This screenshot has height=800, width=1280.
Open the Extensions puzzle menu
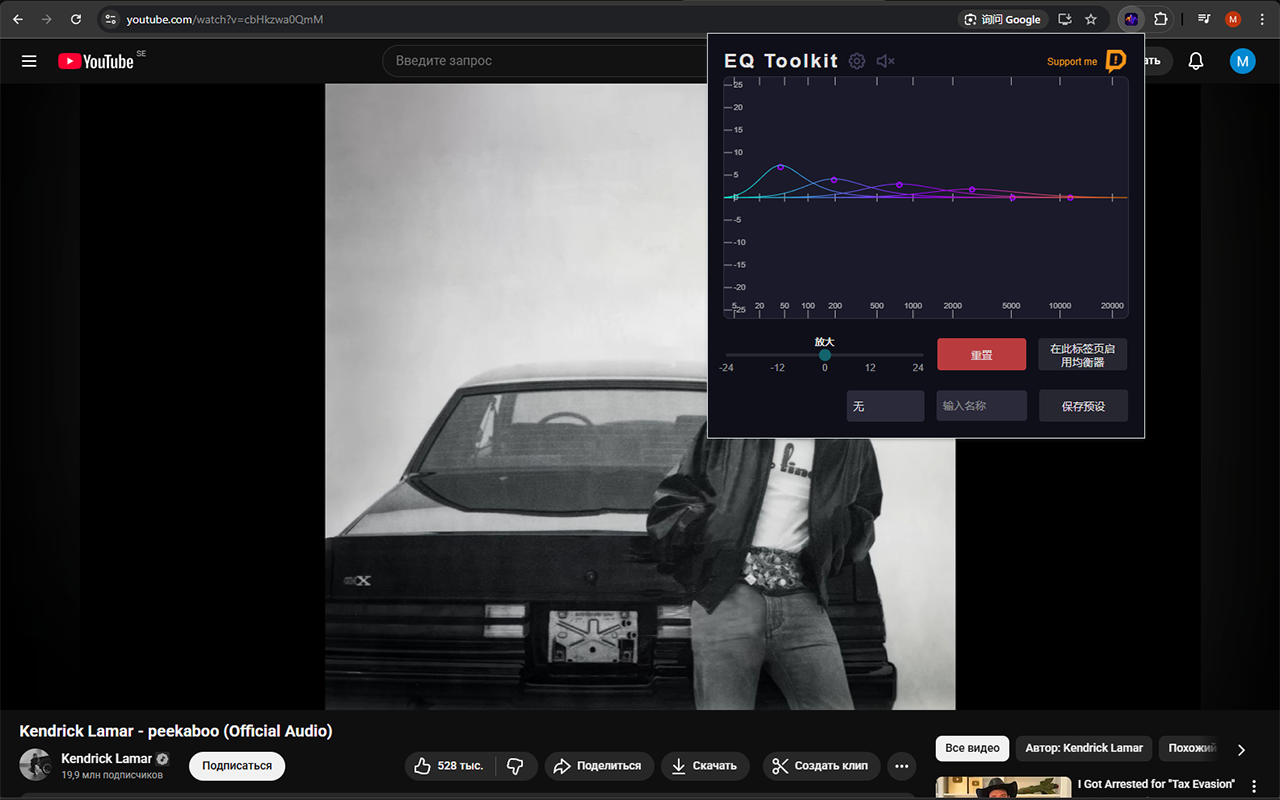(x=1161, y=19)
